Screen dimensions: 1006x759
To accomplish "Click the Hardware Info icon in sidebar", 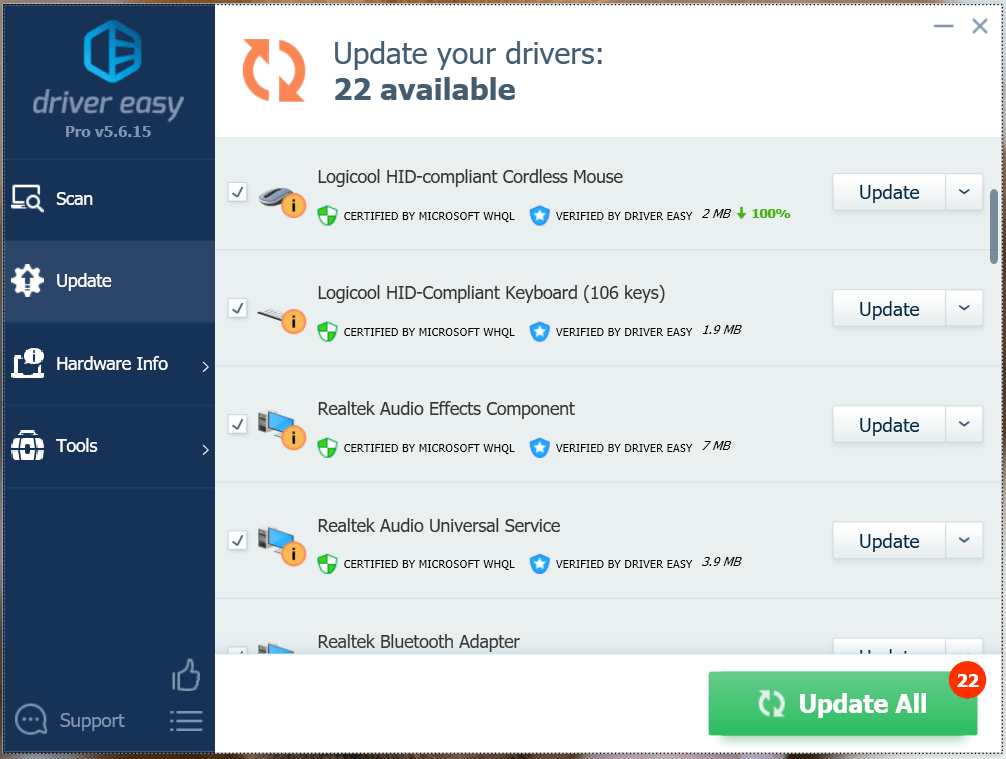I will coord(27,363).
